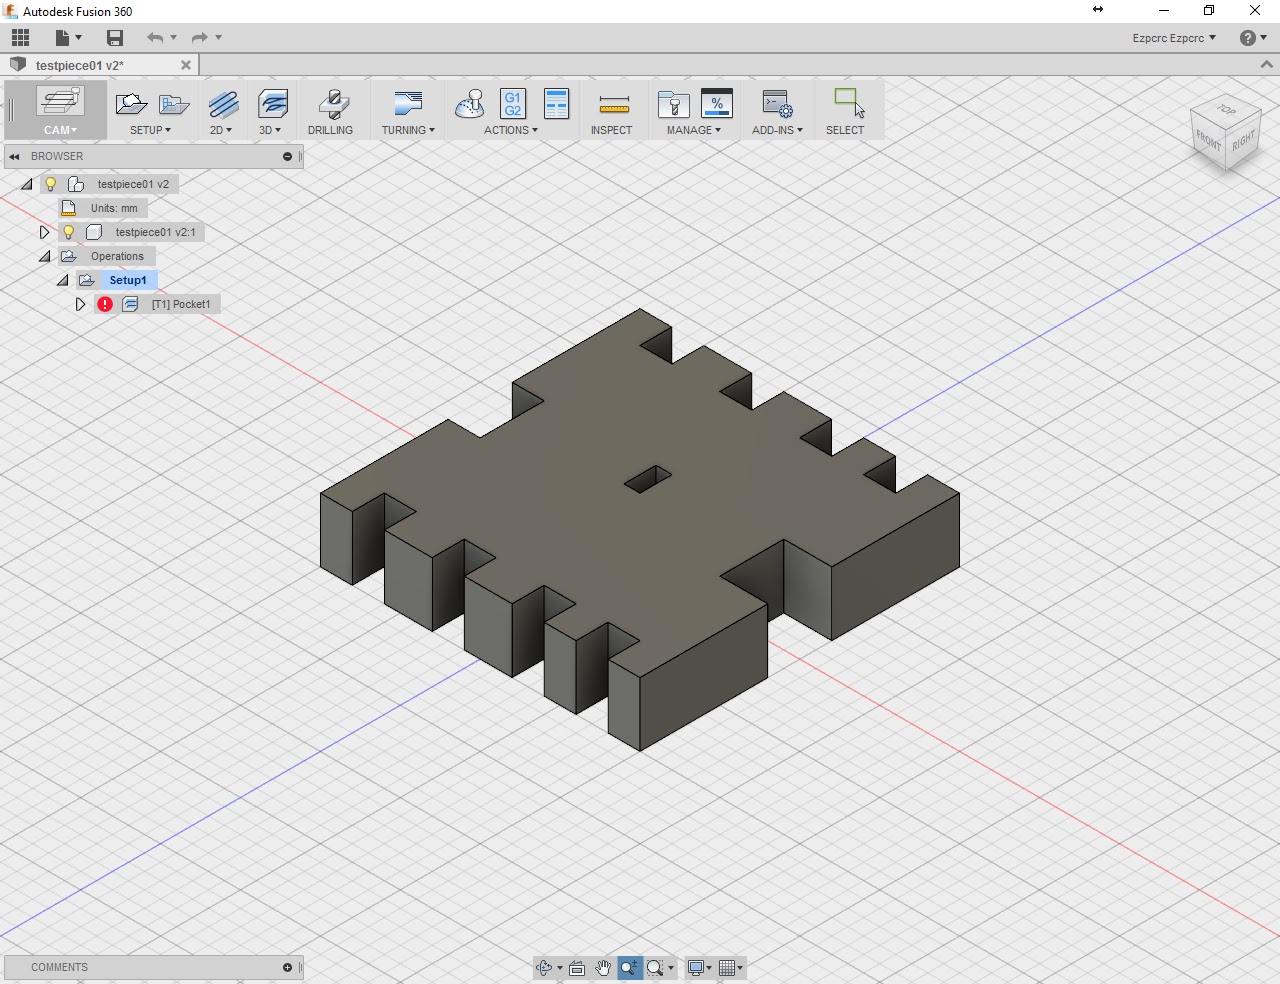Select the testpiece01 v2 root item
This screenshot has height=984, width=1280.
[x=133, y=184]
